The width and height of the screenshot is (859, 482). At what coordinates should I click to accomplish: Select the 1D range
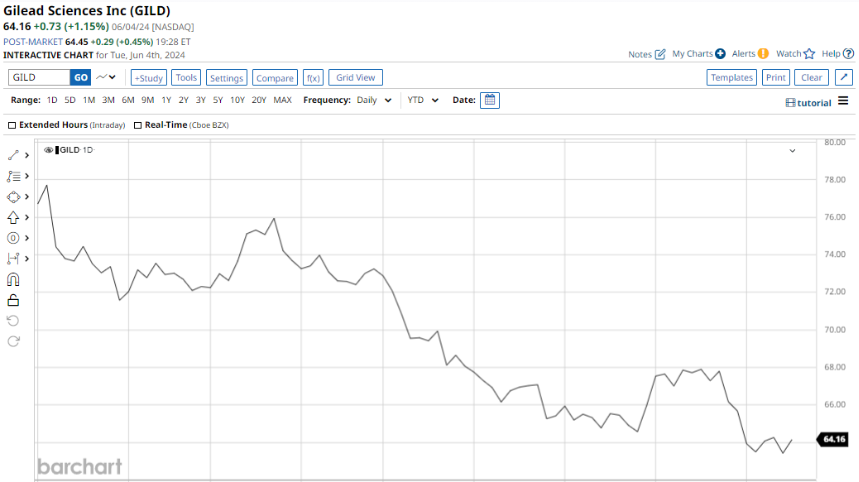pyautogui.click(x=52, y=100)
